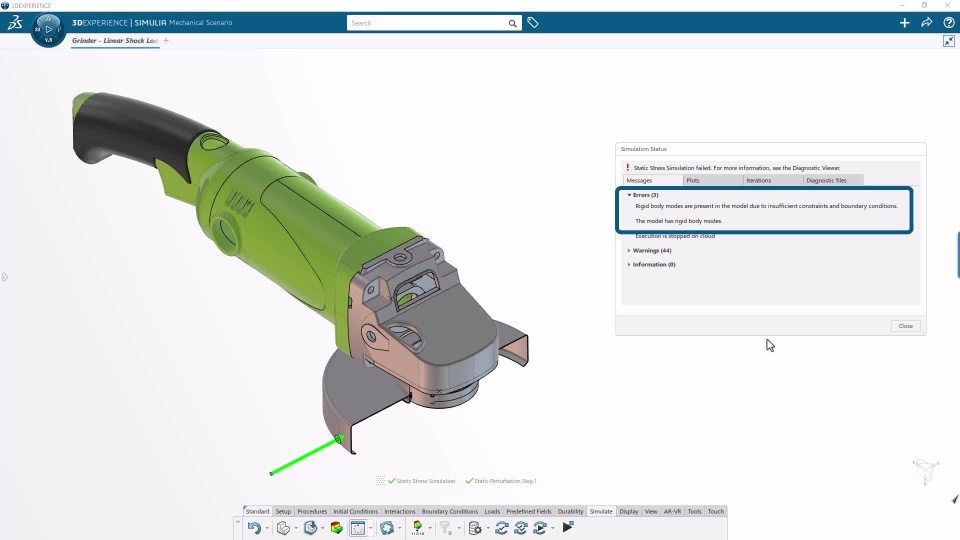
Task: Open the Predefined Fields tab
Action: [x=529, y=511]
